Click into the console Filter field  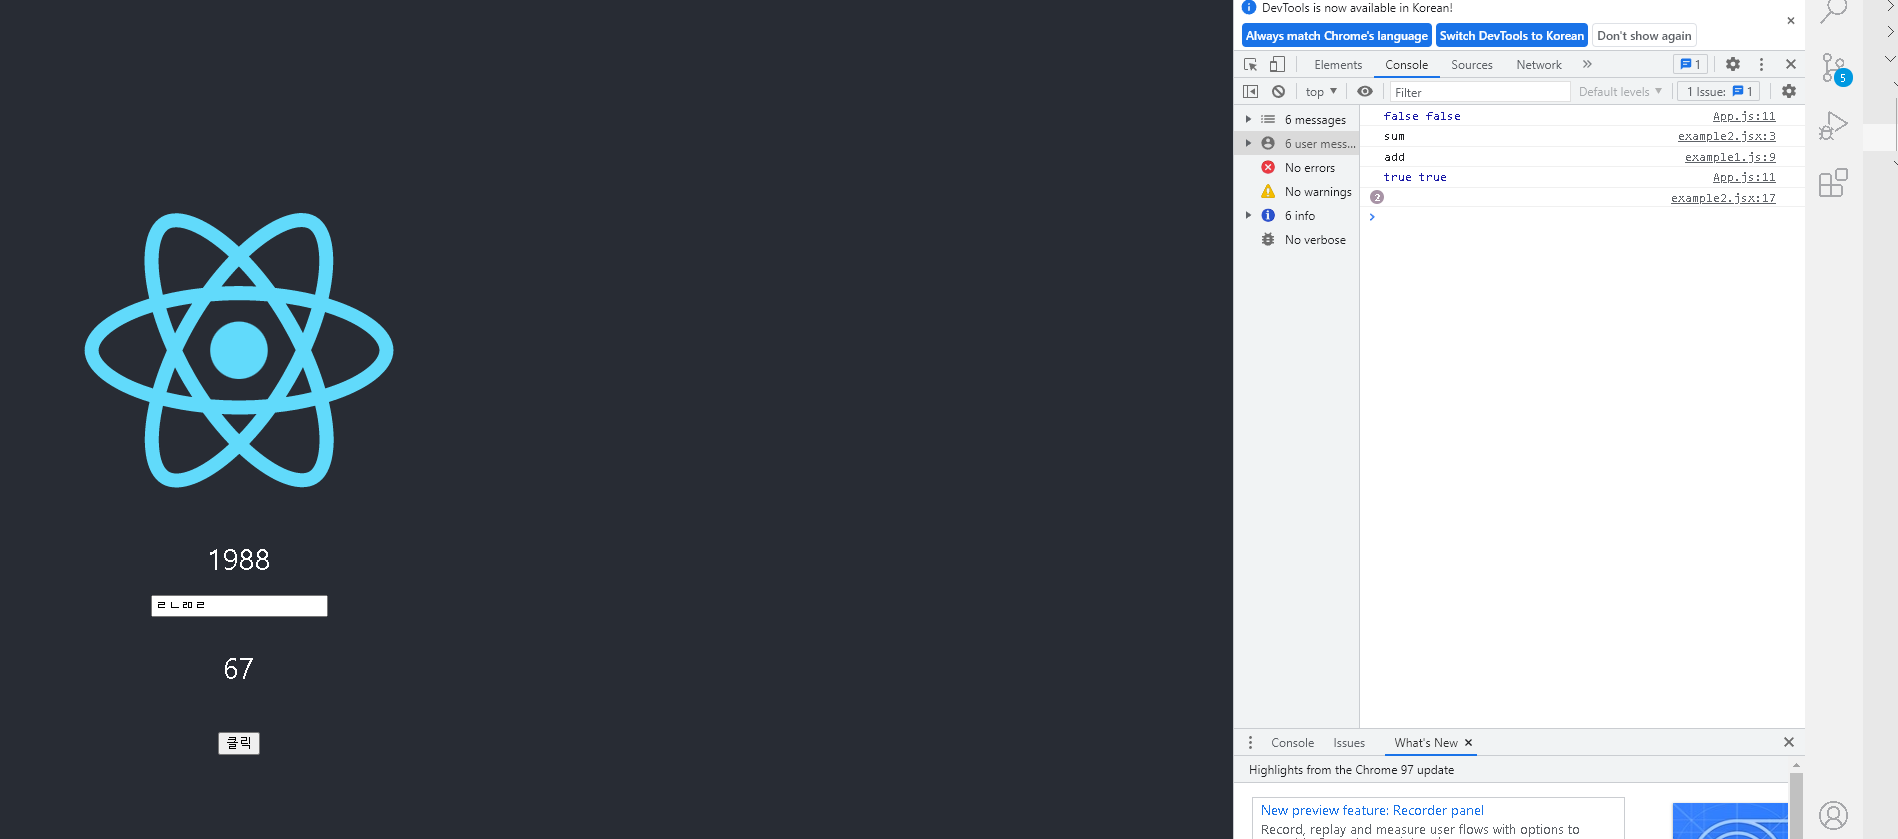click(x=1480, y=92)
